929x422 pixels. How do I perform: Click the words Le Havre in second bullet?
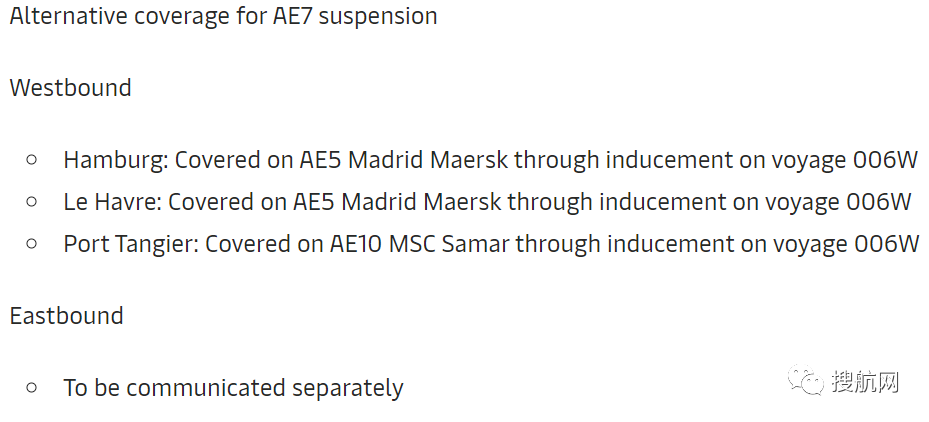pyautogui.click(x=113, y=202)
